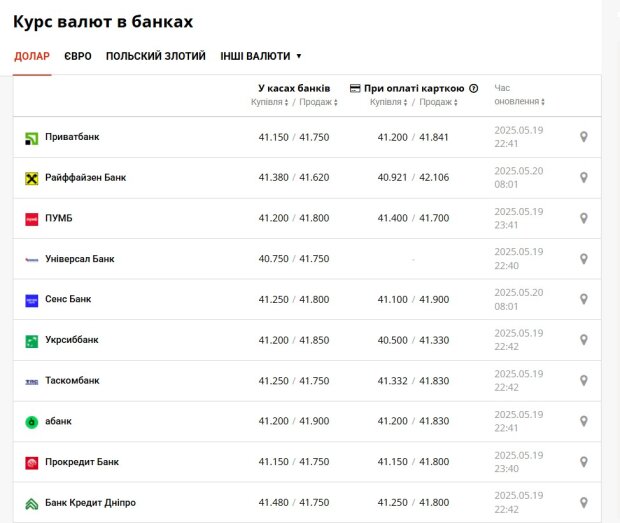Click the Сенс Банк map pin icon
The image size is (620, 523).
click(x=584, y=300)
